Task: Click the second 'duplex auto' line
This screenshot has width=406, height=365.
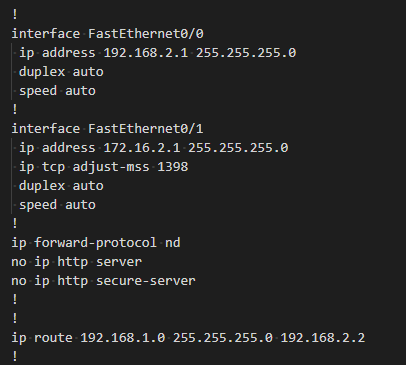Action: point(61,186)
